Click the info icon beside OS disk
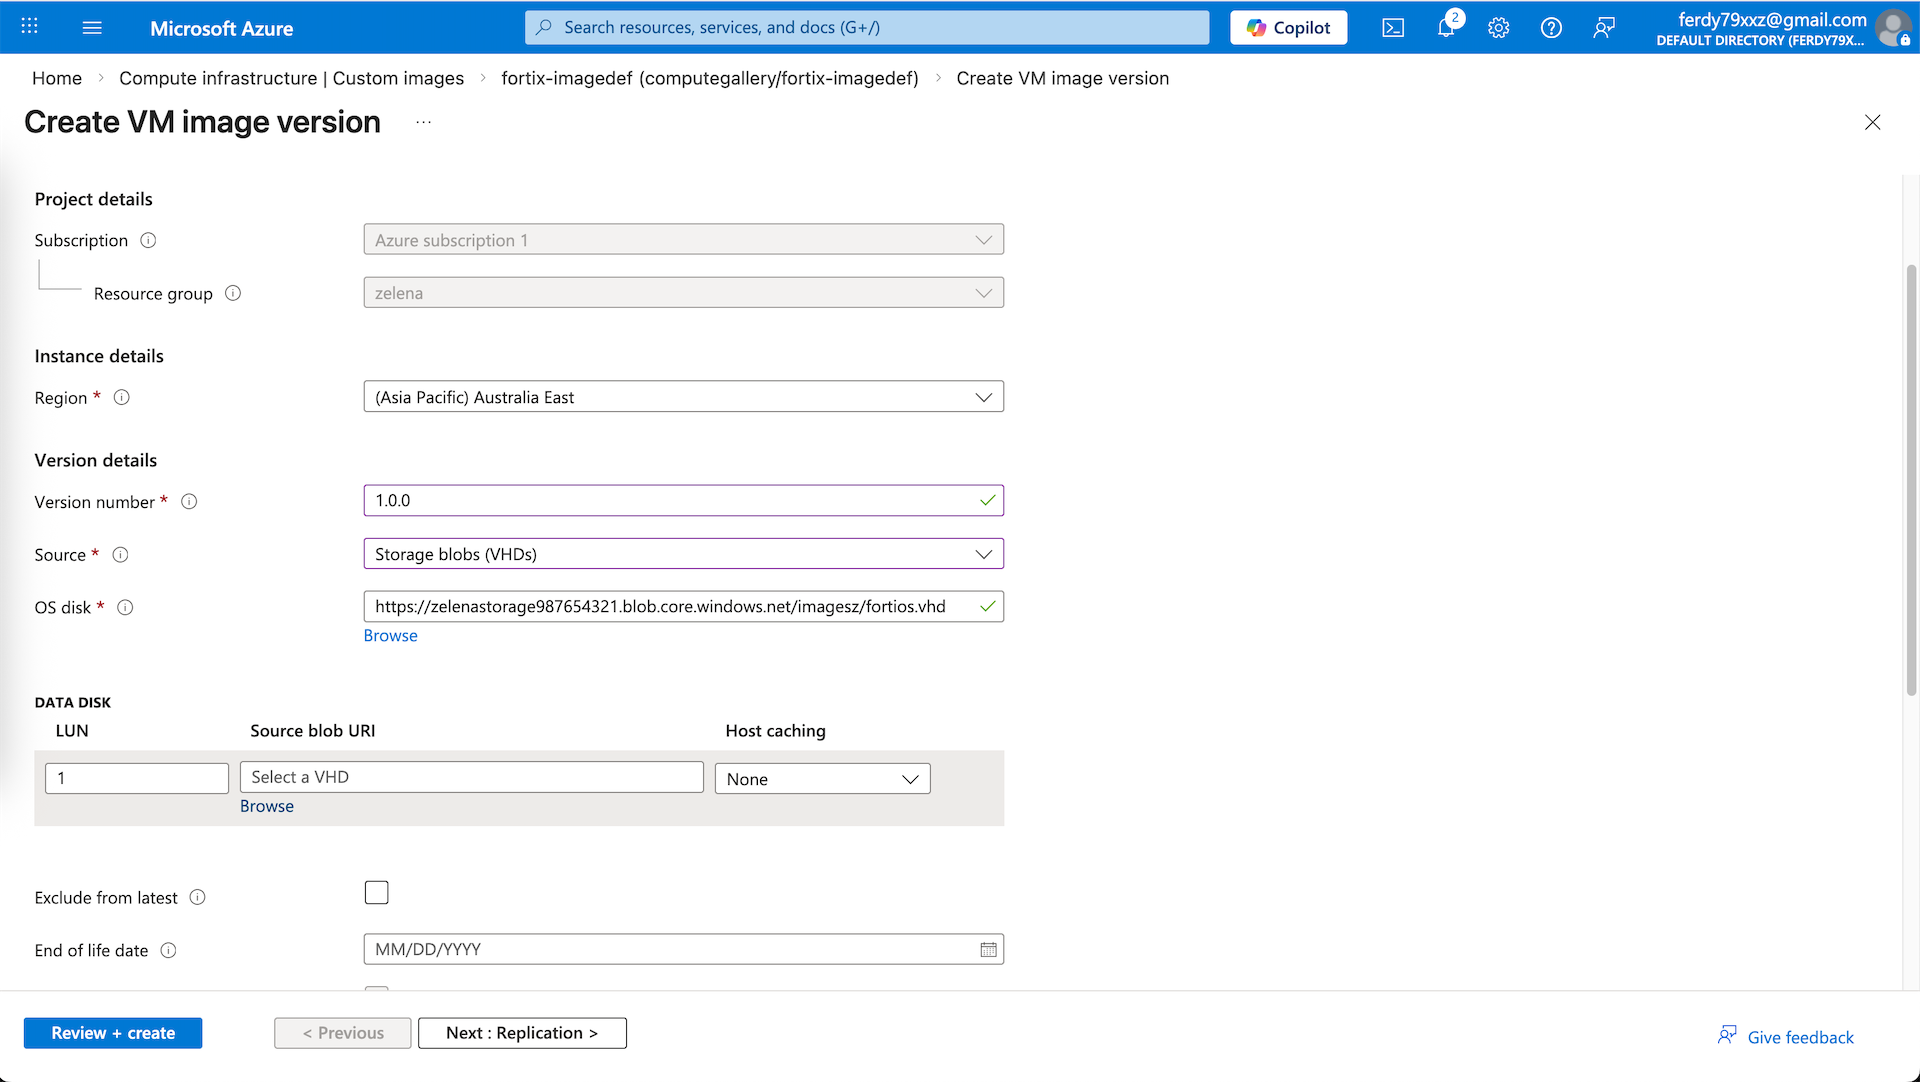Viewport: 1920px width, 1082px height. point(125,608)
